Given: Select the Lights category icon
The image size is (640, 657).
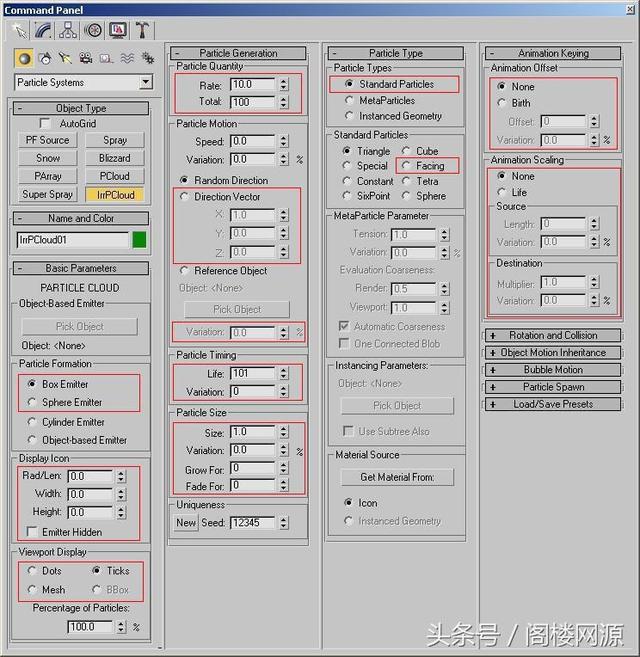Looking at the screenshot, I should pos(65,58).
